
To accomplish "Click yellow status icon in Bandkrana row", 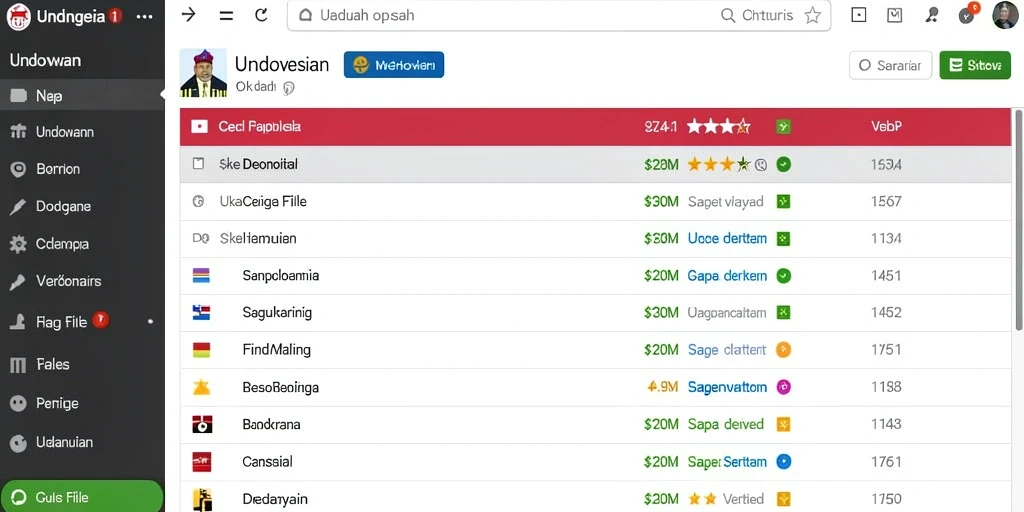I will [x=783, y=424].
